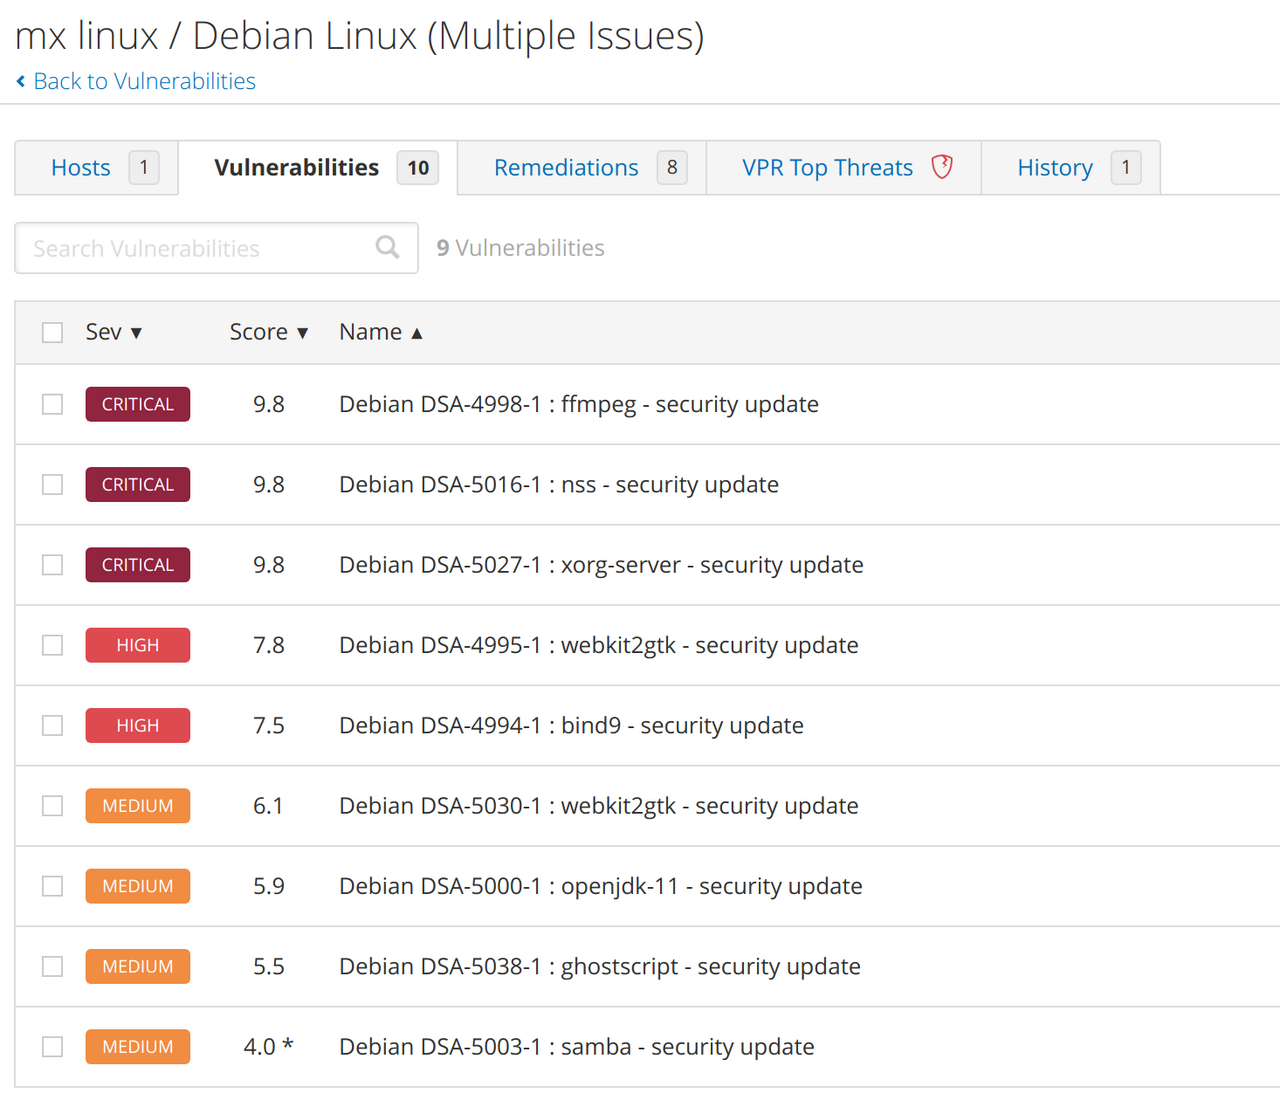Click the Remediations count badge
1280x1107 pixels.
[x=672, y=167]
